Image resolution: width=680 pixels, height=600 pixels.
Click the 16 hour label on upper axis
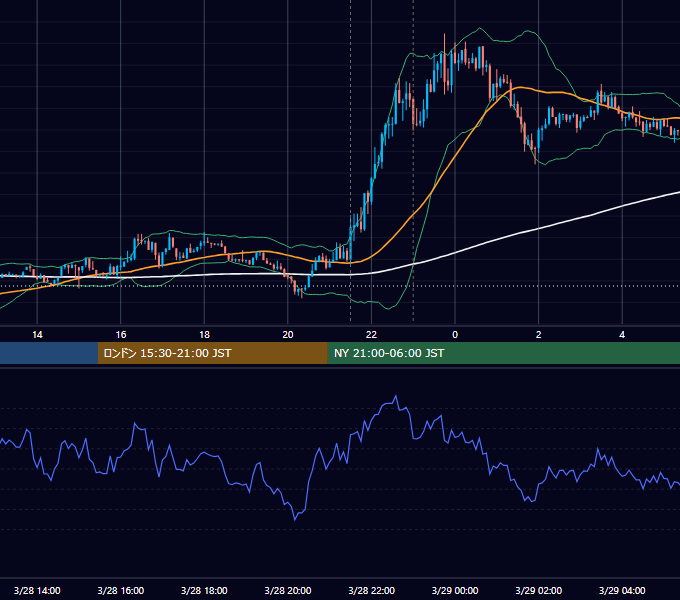[121, 335]
